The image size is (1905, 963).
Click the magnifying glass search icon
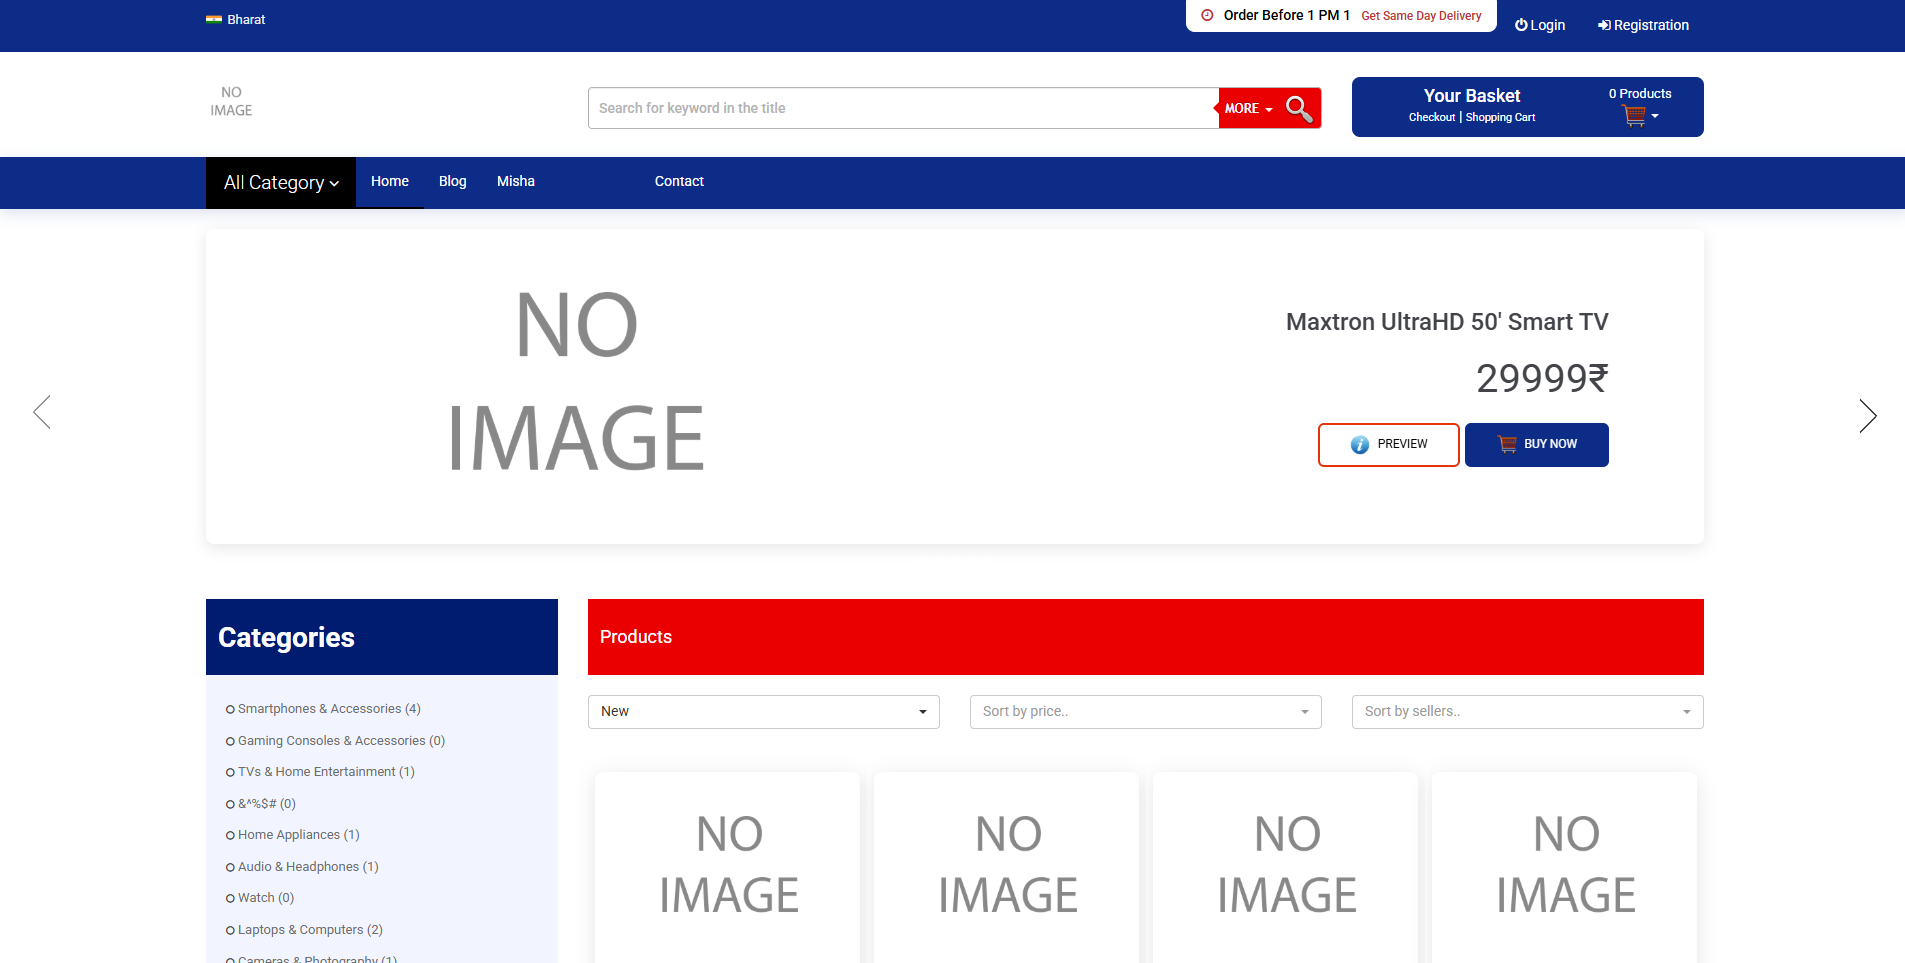coord(1299,108)
